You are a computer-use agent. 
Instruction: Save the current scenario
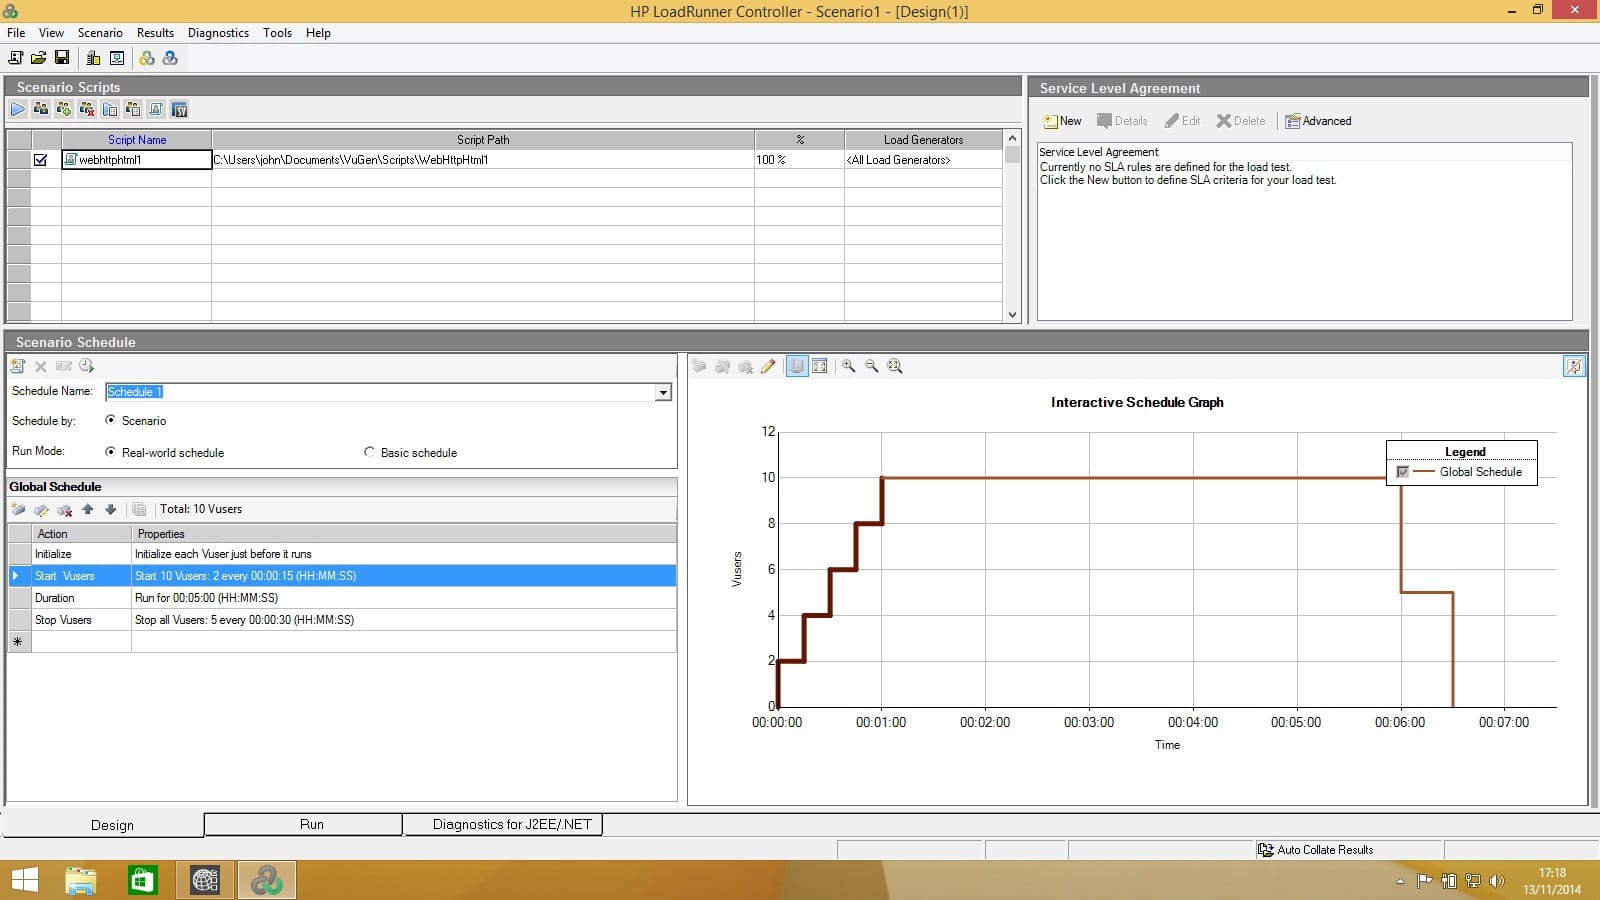62,58
